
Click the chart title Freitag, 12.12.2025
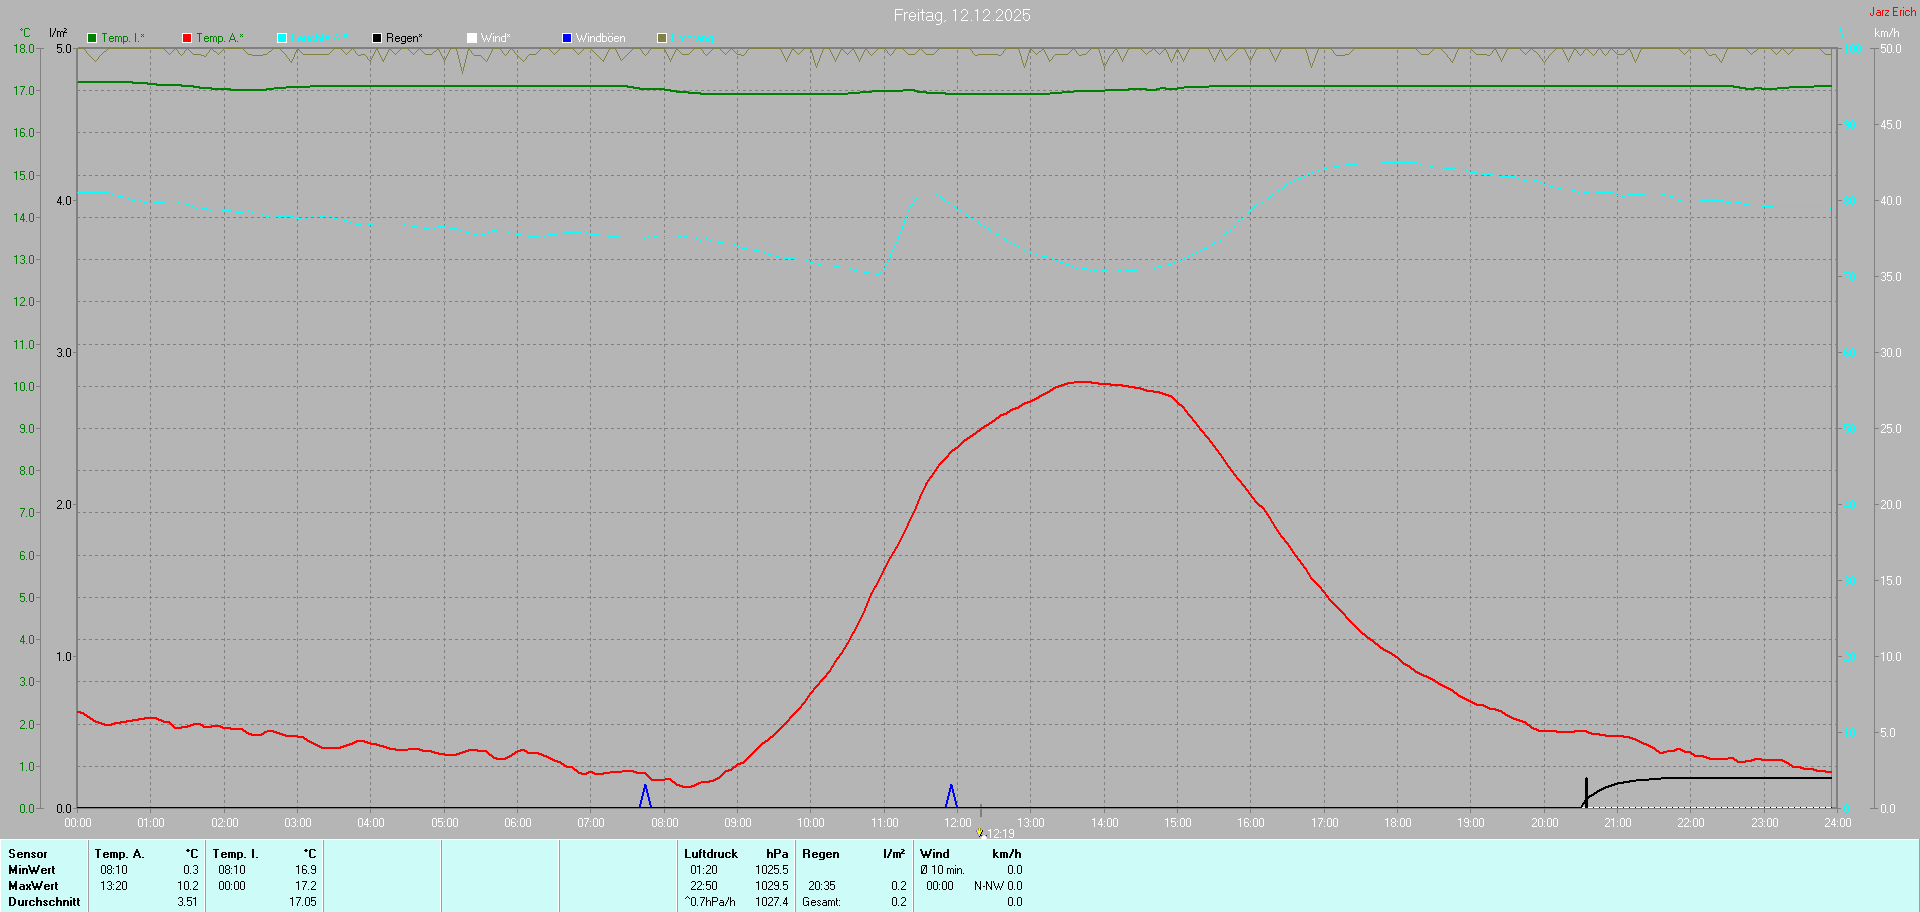click(961, 15)
